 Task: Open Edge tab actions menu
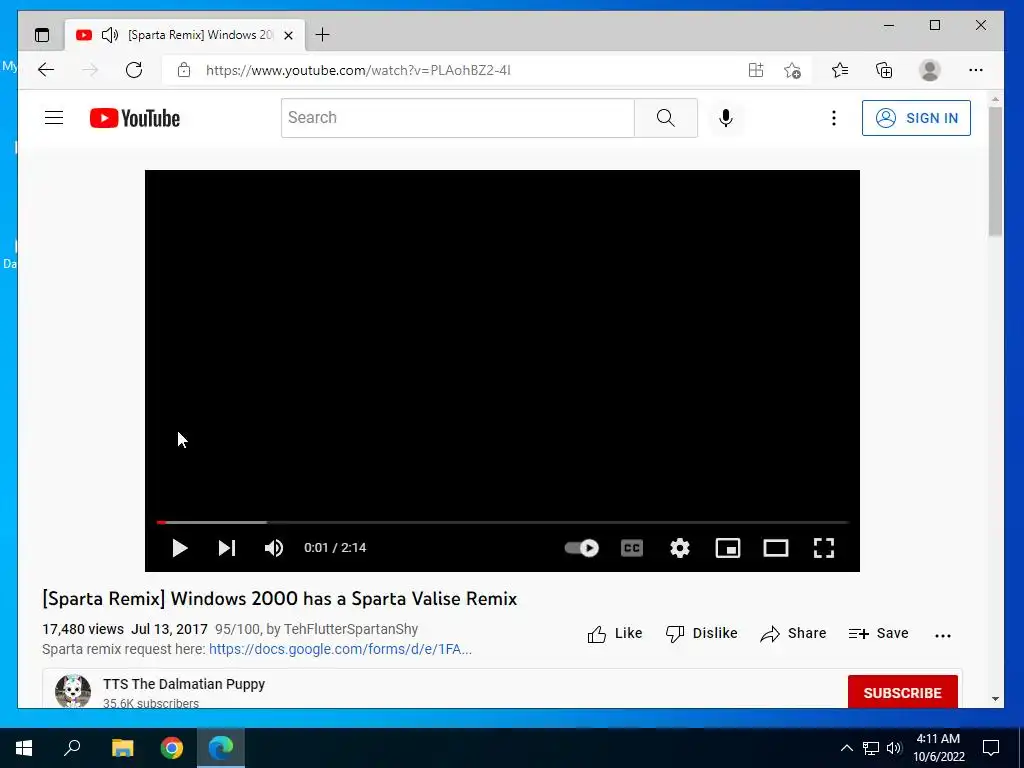point(42,35)
